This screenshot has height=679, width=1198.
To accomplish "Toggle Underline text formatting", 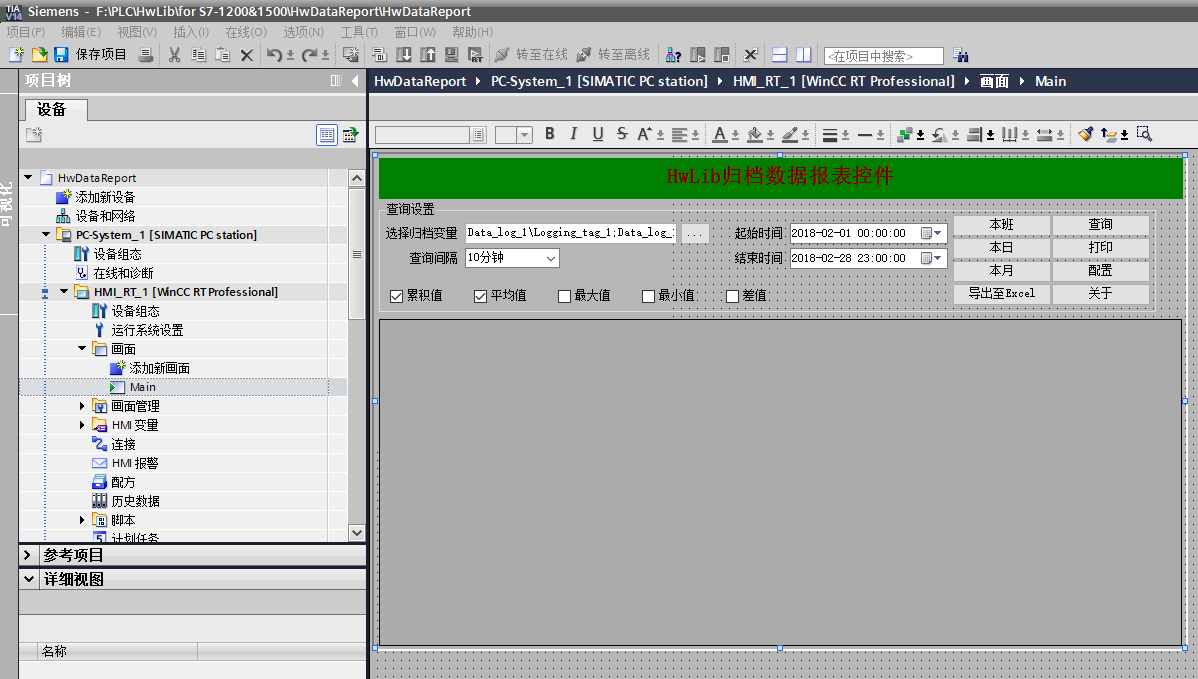I will (597, 134).
